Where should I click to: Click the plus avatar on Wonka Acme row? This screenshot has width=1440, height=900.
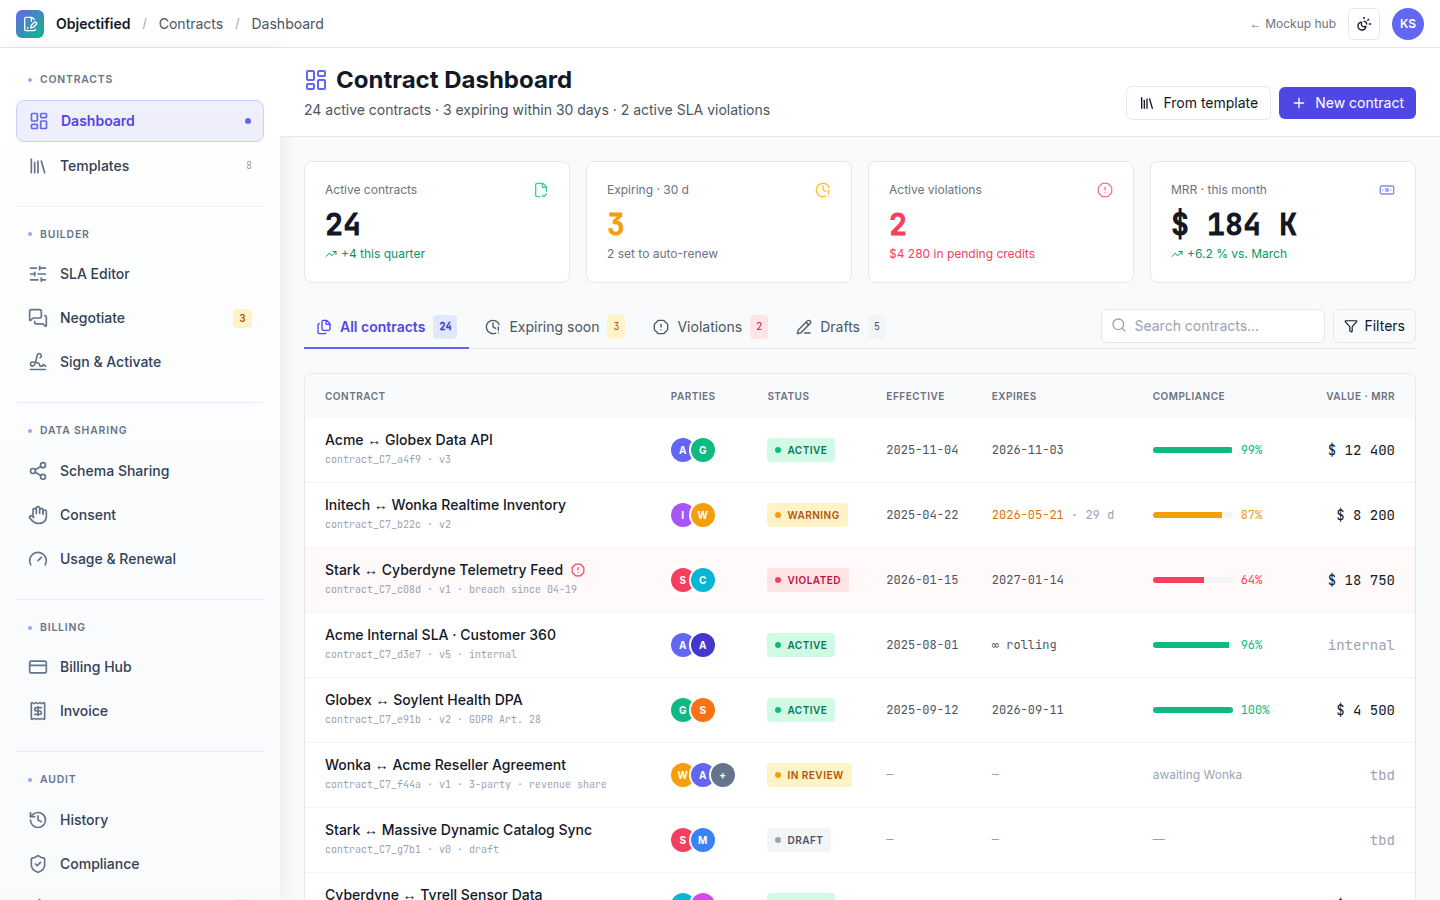point(723,775)
